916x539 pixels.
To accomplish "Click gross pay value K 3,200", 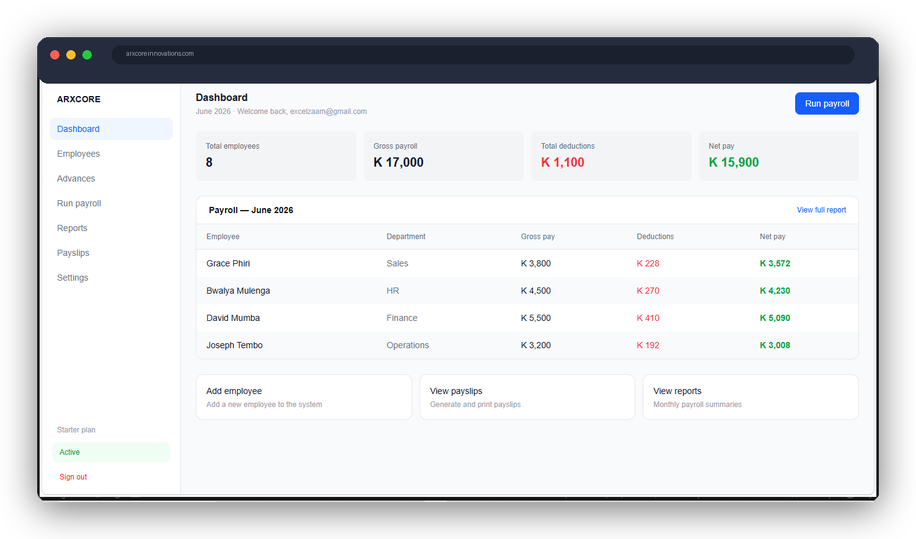I will tap(536, 345).
